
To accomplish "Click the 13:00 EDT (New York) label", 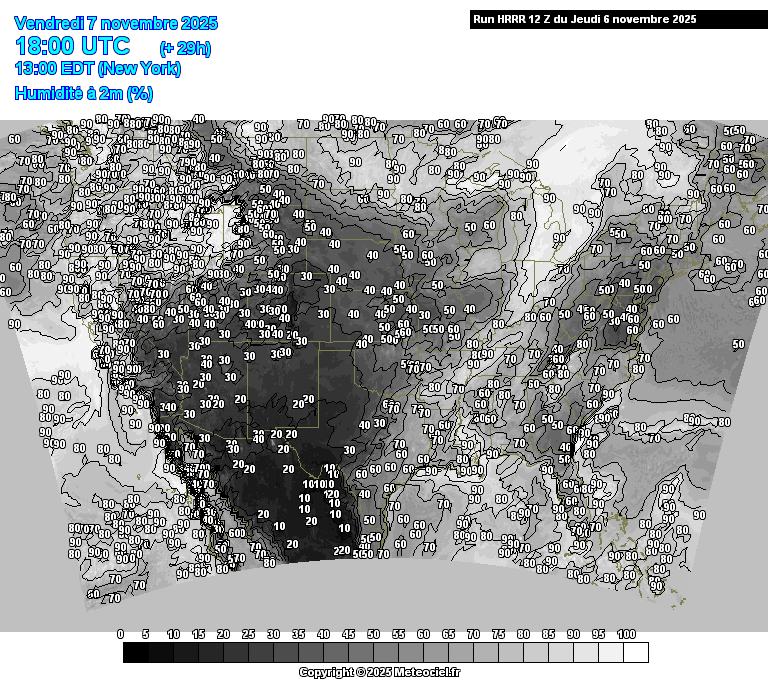I will [x=97, y=69].
